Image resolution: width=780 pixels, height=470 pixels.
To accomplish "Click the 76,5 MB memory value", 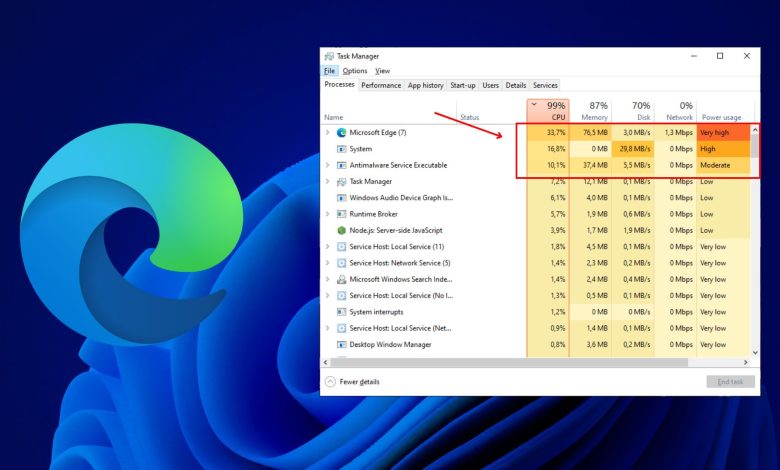I will point(595,133).
